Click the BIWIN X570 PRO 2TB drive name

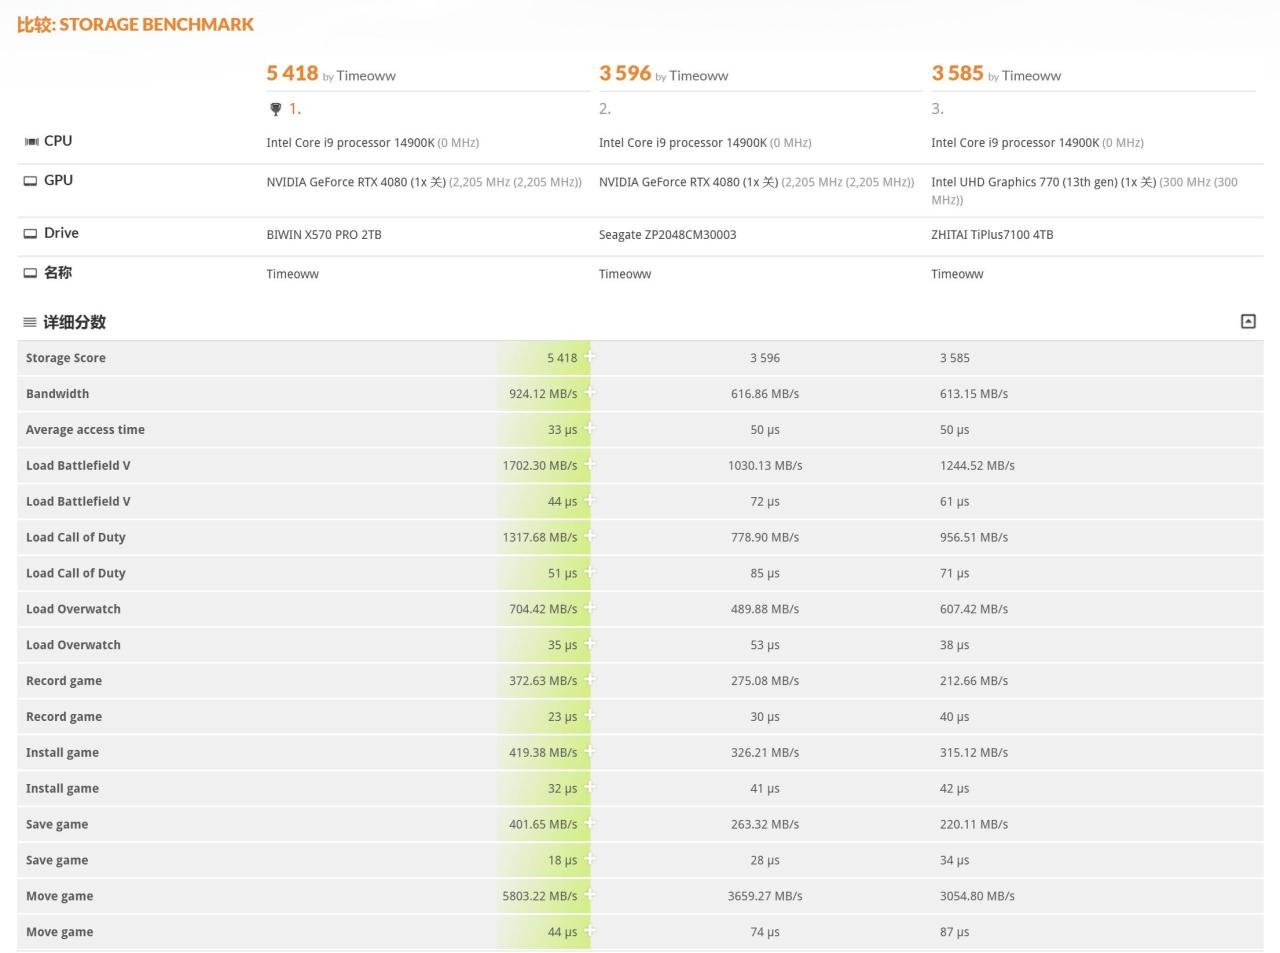tap(324, 235)
